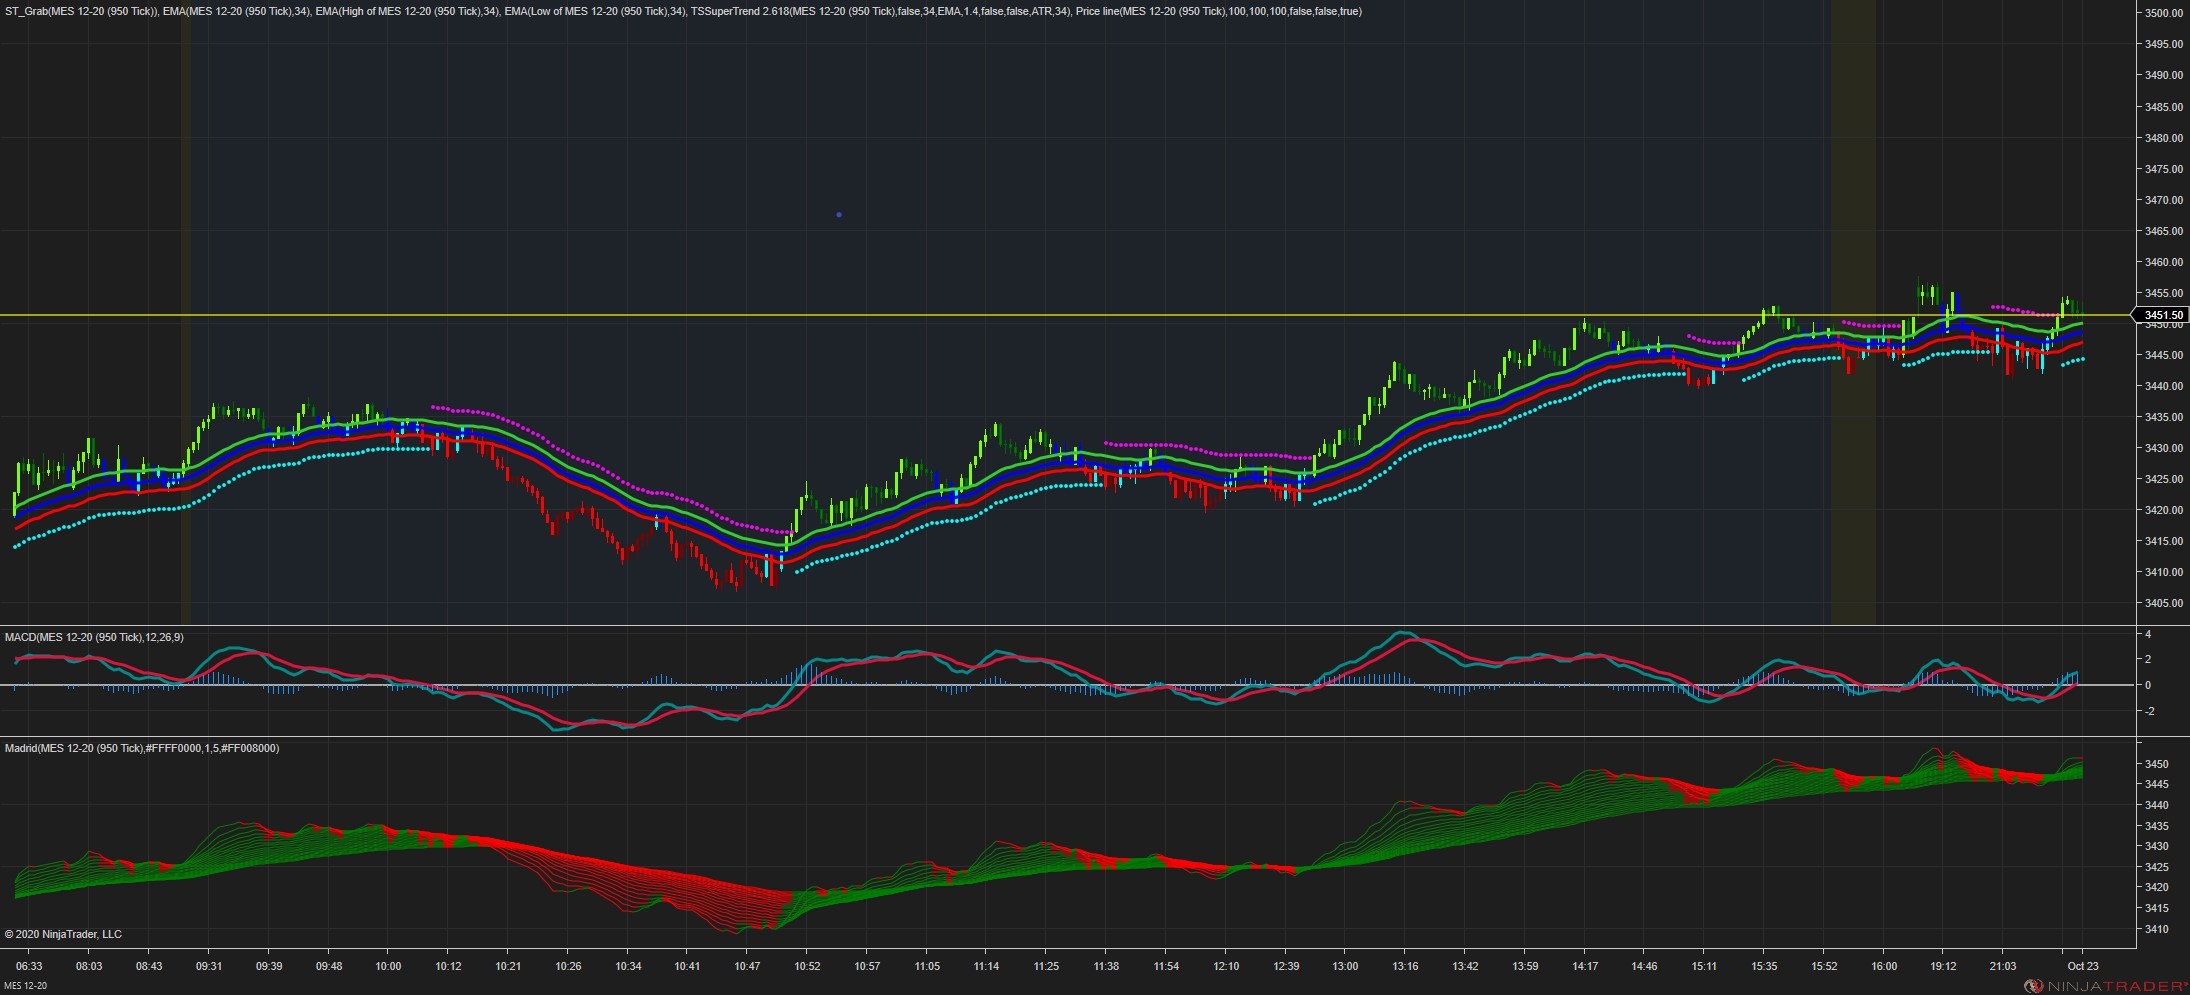
Task: Select the MES 12-20 chart tab
Action: point(25,986)
